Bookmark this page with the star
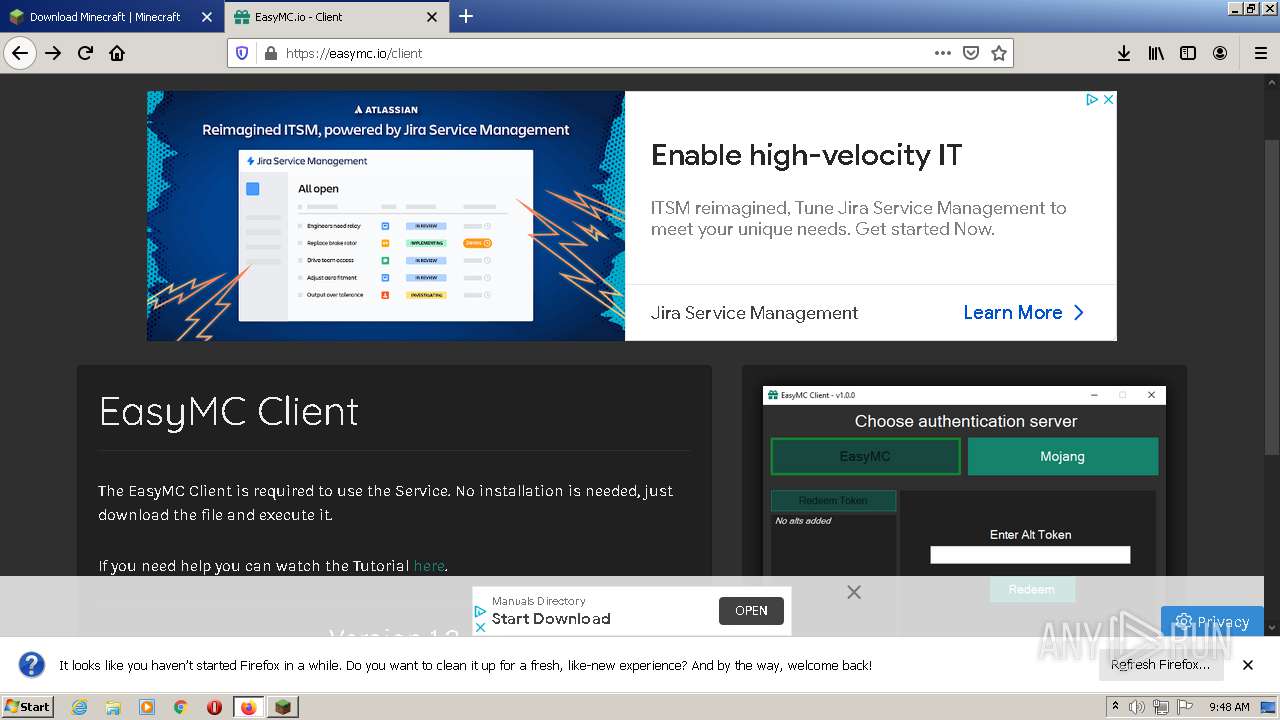Image resolution: width=1280 pixels, height=720 pixels. click(x=999, y=53)
